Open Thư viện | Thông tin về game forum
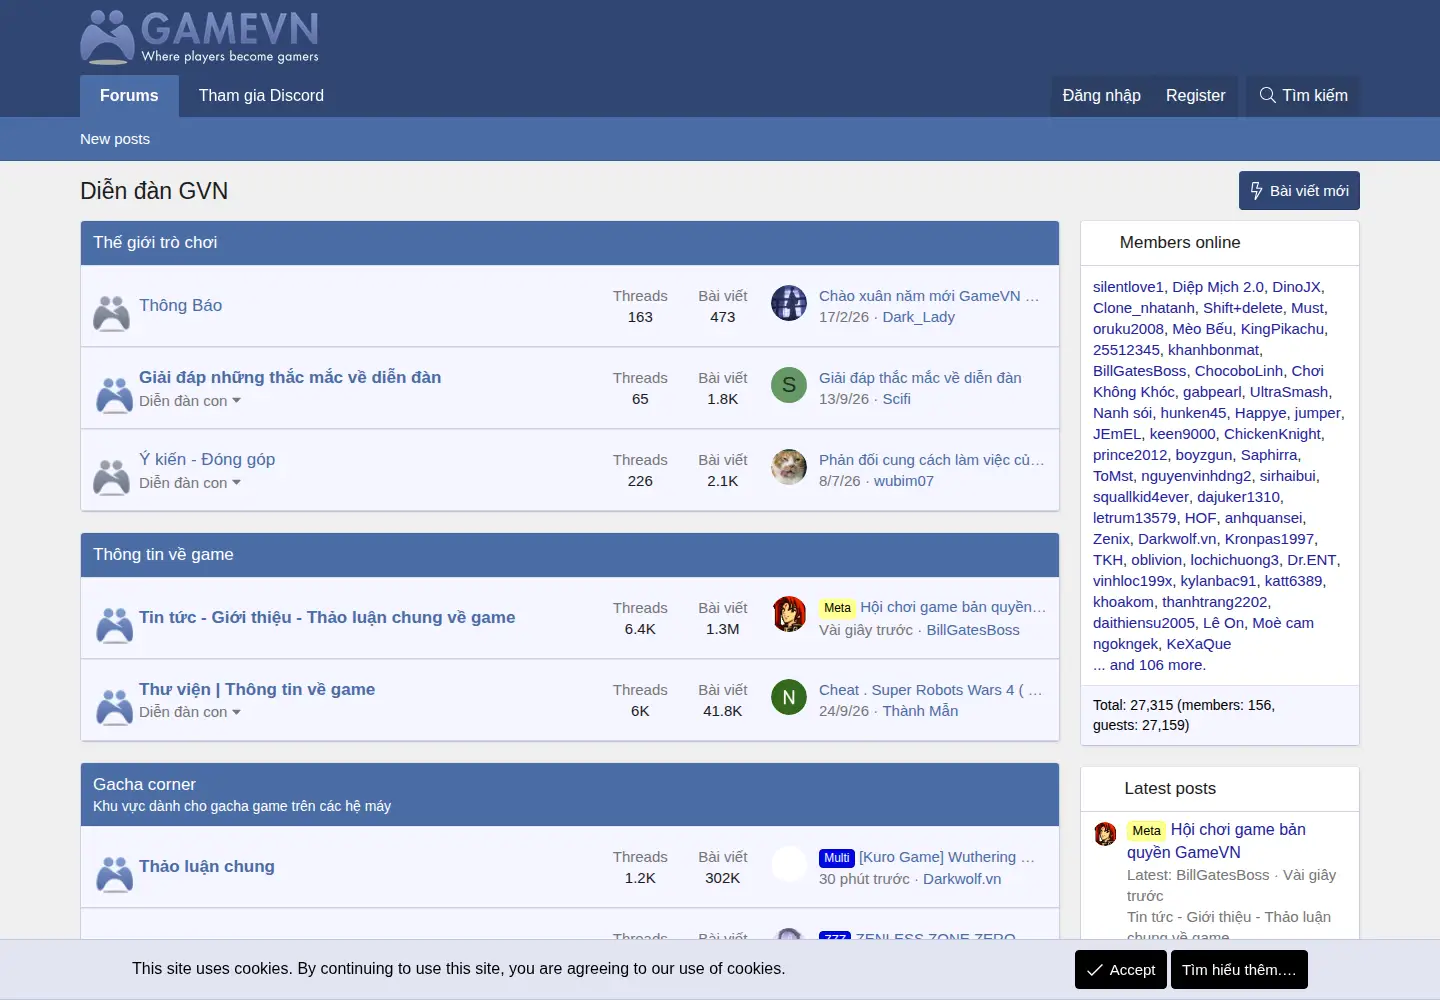The width and height of the screenshot is (1440, 1000). [x=257, y=689]
